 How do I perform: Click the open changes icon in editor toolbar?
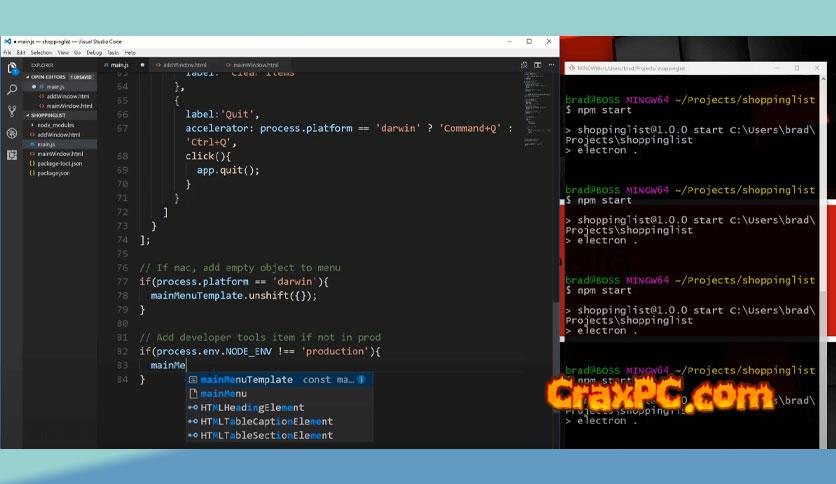coord(524,65)
